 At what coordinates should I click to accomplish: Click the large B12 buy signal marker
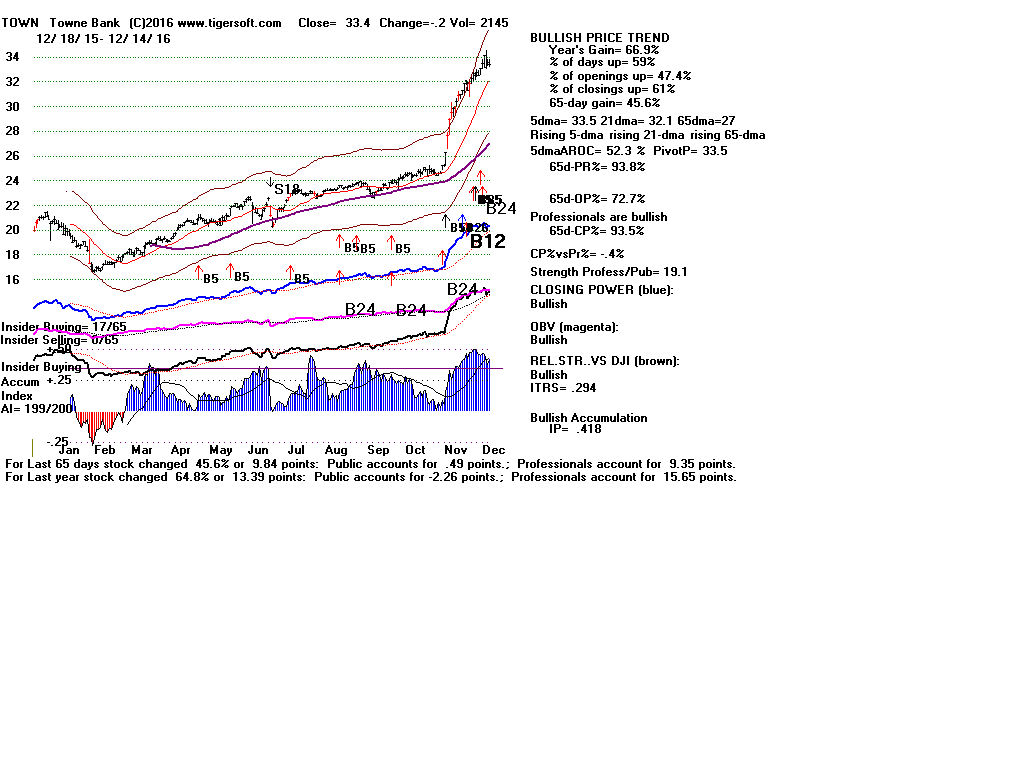coord(488,241)
